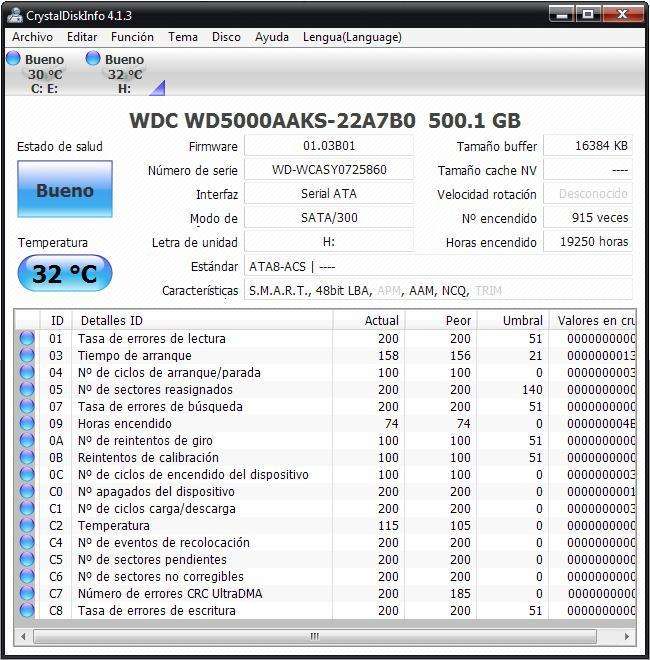Click status orb for row C1 ciclos carga/descarga

(x=27, y=508)
